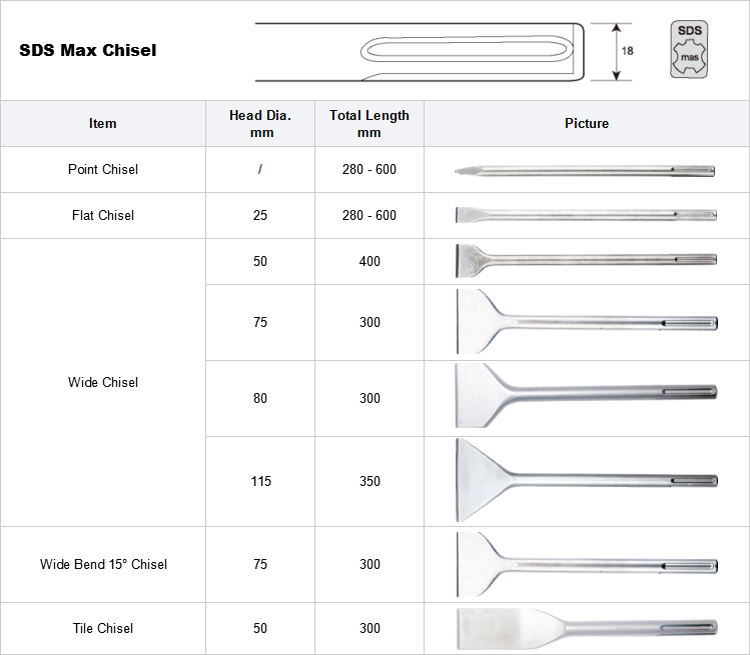Screen dimensions: 750x655
Task: Select the Flat Chisel picture
Action: pos(586,215)
